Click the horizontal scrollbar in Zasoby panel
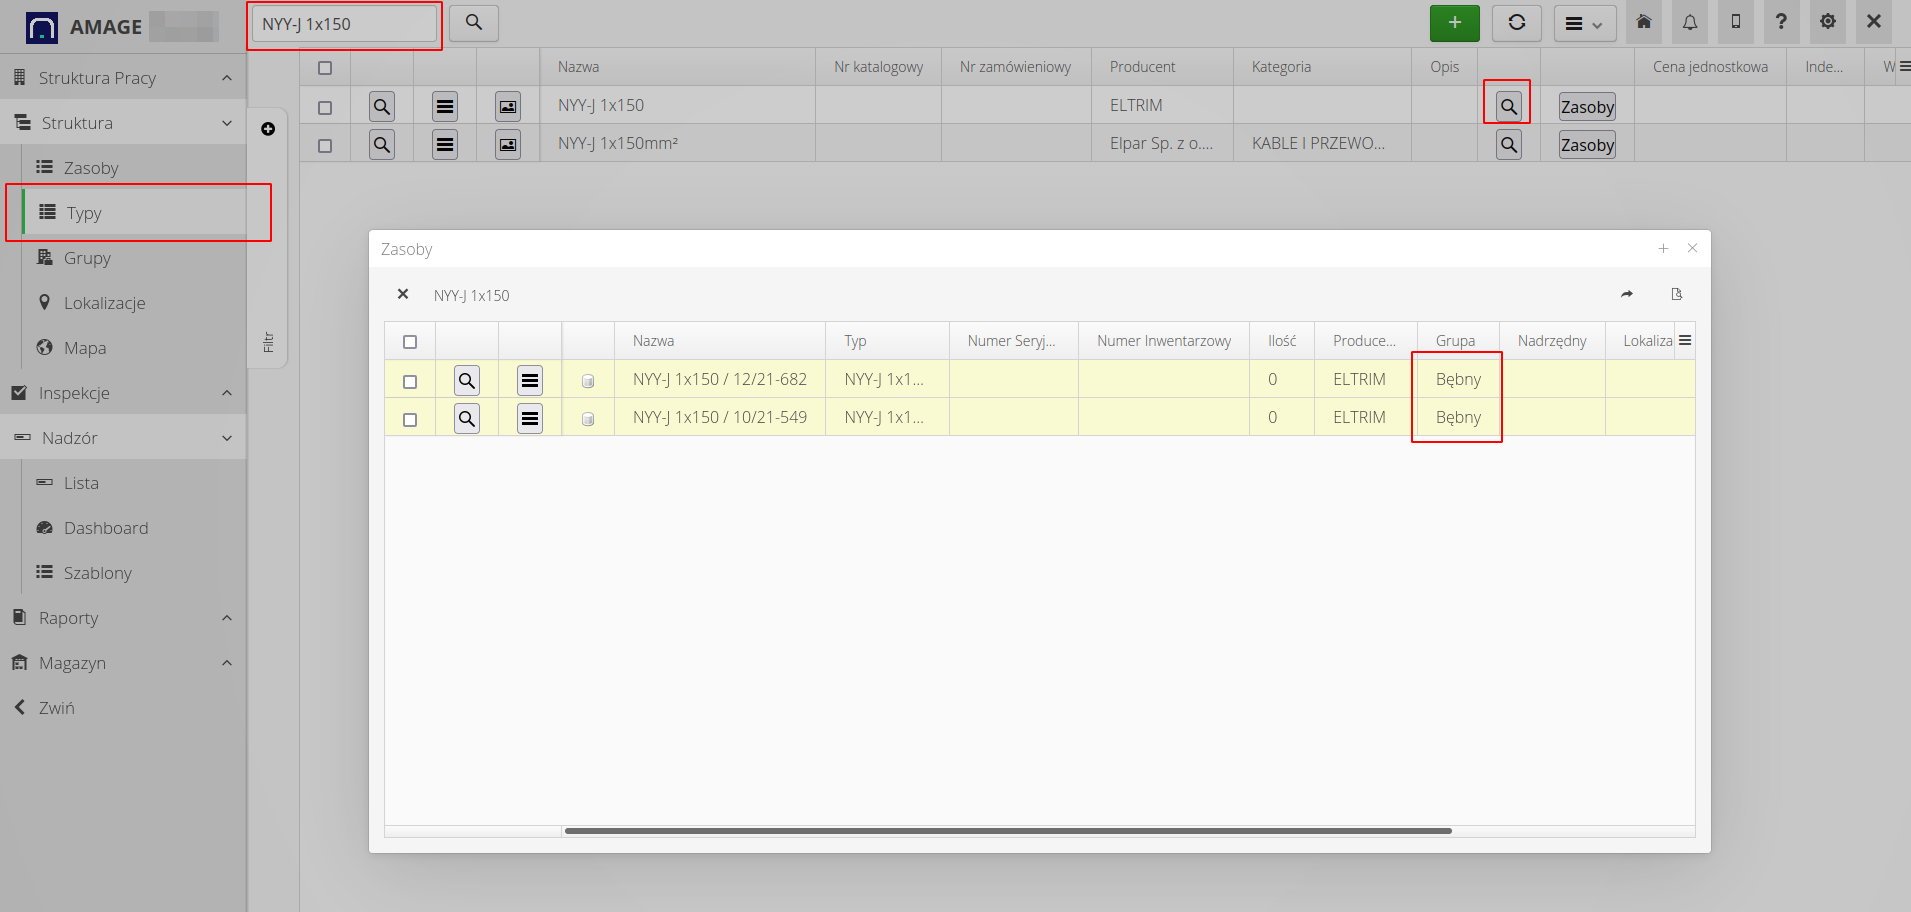1911x912 pixels. click(x=1007, y=830)
